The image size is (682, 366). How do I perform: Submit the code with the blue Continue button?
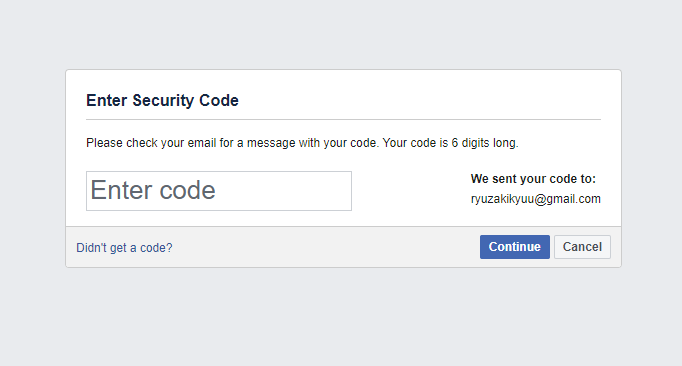[x=515, y=247]
